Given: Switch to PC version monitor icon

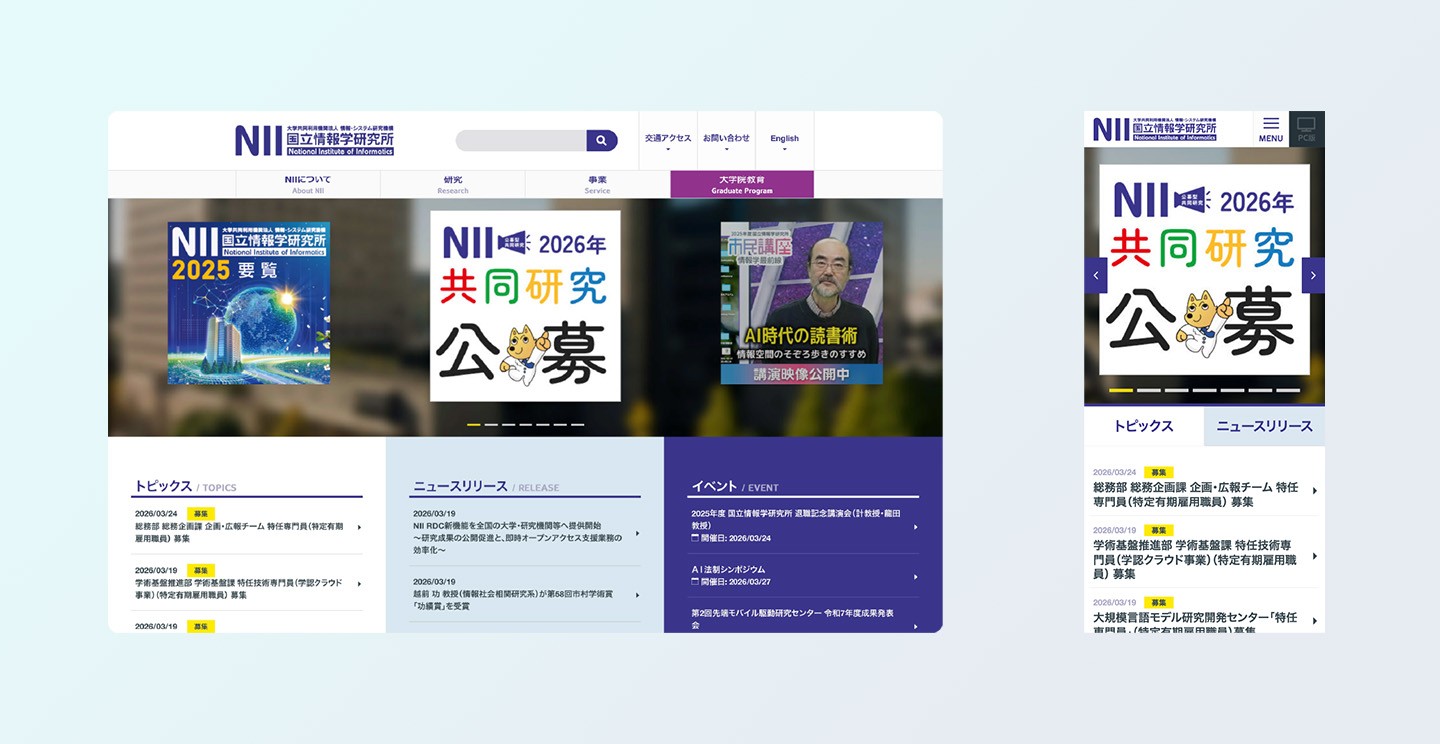Looking at the screenshot, I should point(1306,128).
